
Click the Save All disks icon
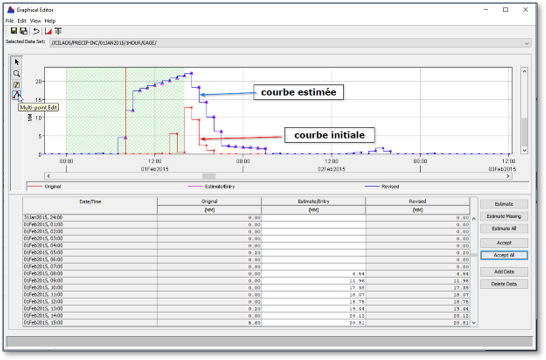[24, 31]
